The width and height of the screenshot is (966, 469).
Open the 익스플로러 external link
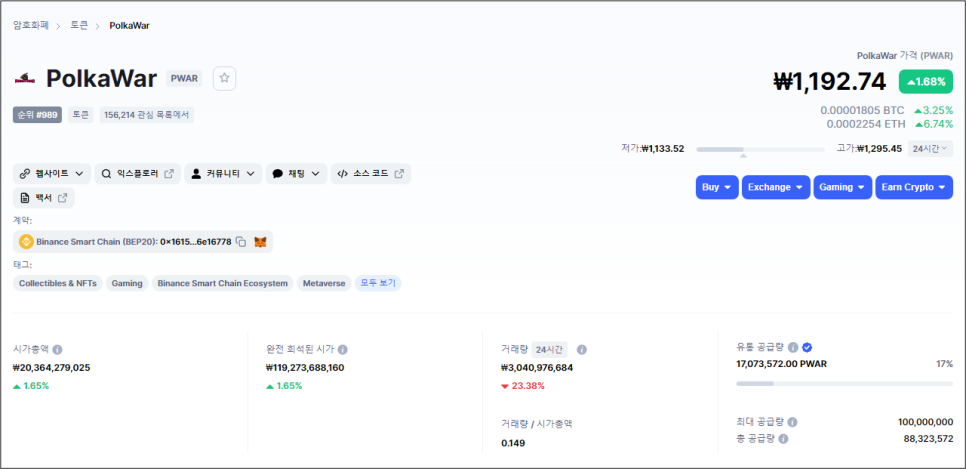click(138, 174)
